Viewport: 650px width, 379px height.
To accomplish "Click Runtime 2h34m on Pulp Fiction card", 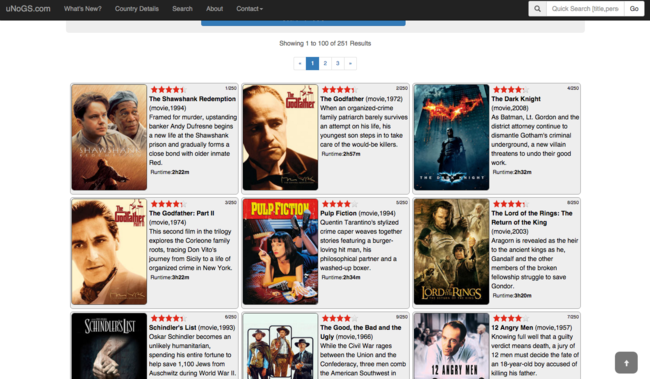I will [x=341, y=277].
